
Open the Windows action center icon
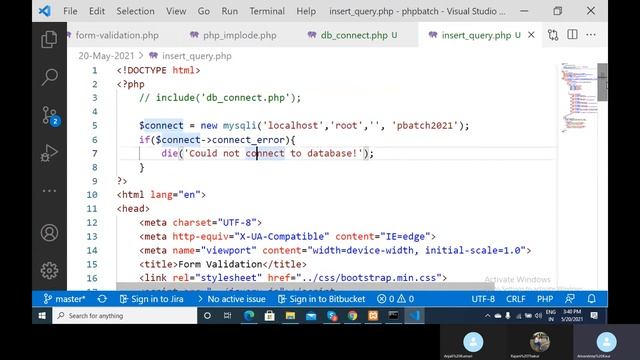click(594, 316)
